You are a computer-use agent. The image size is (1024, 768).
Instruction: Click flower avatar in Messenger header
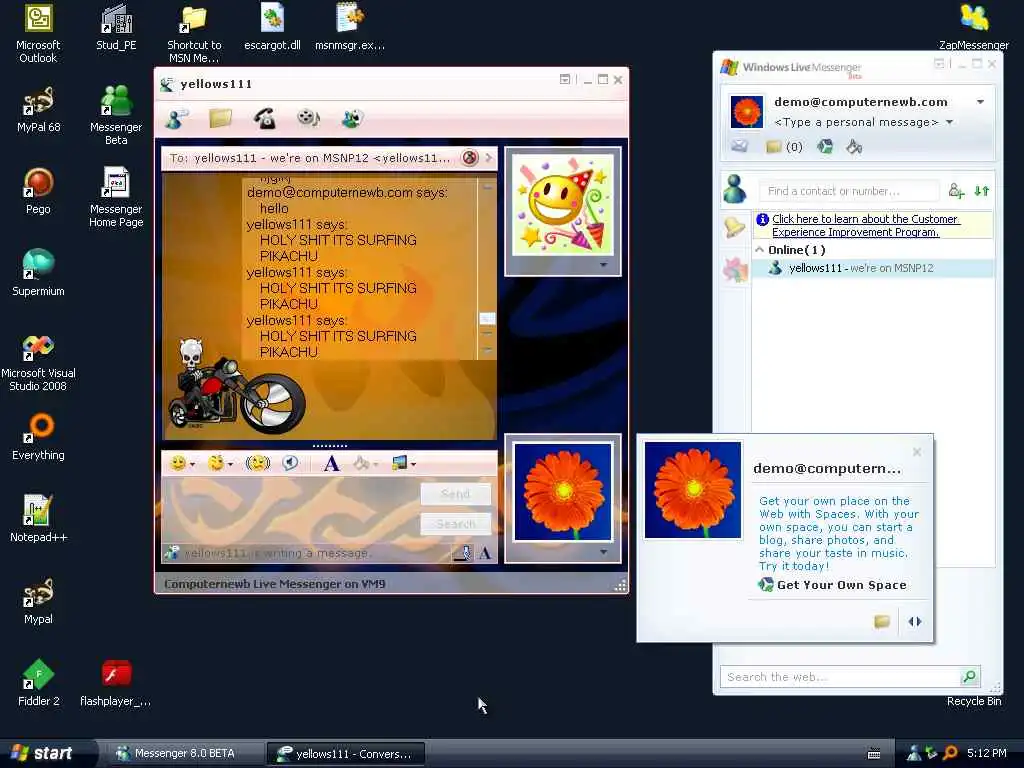[x=746, y=112]
